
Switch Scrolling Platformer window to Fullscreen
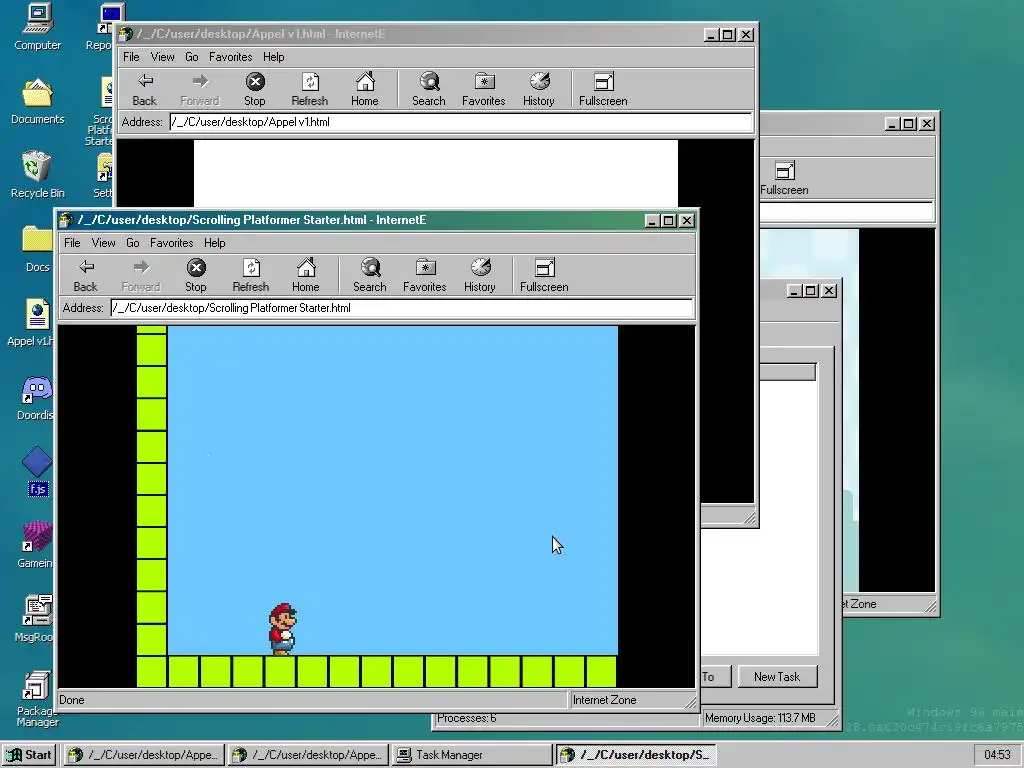tap(544, 275)
